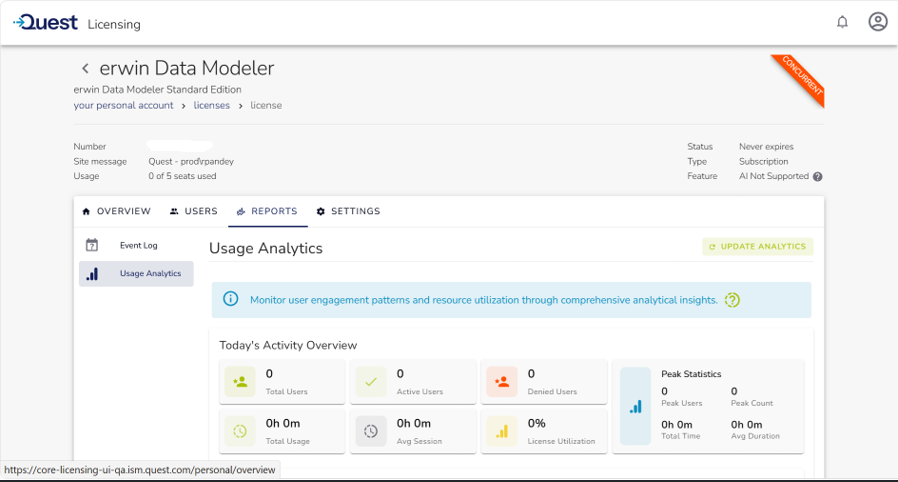The width and height of the screenshot is (898, 482).
Task: Click the green question mark help icon in banner
Action: (x=732, y=300)
